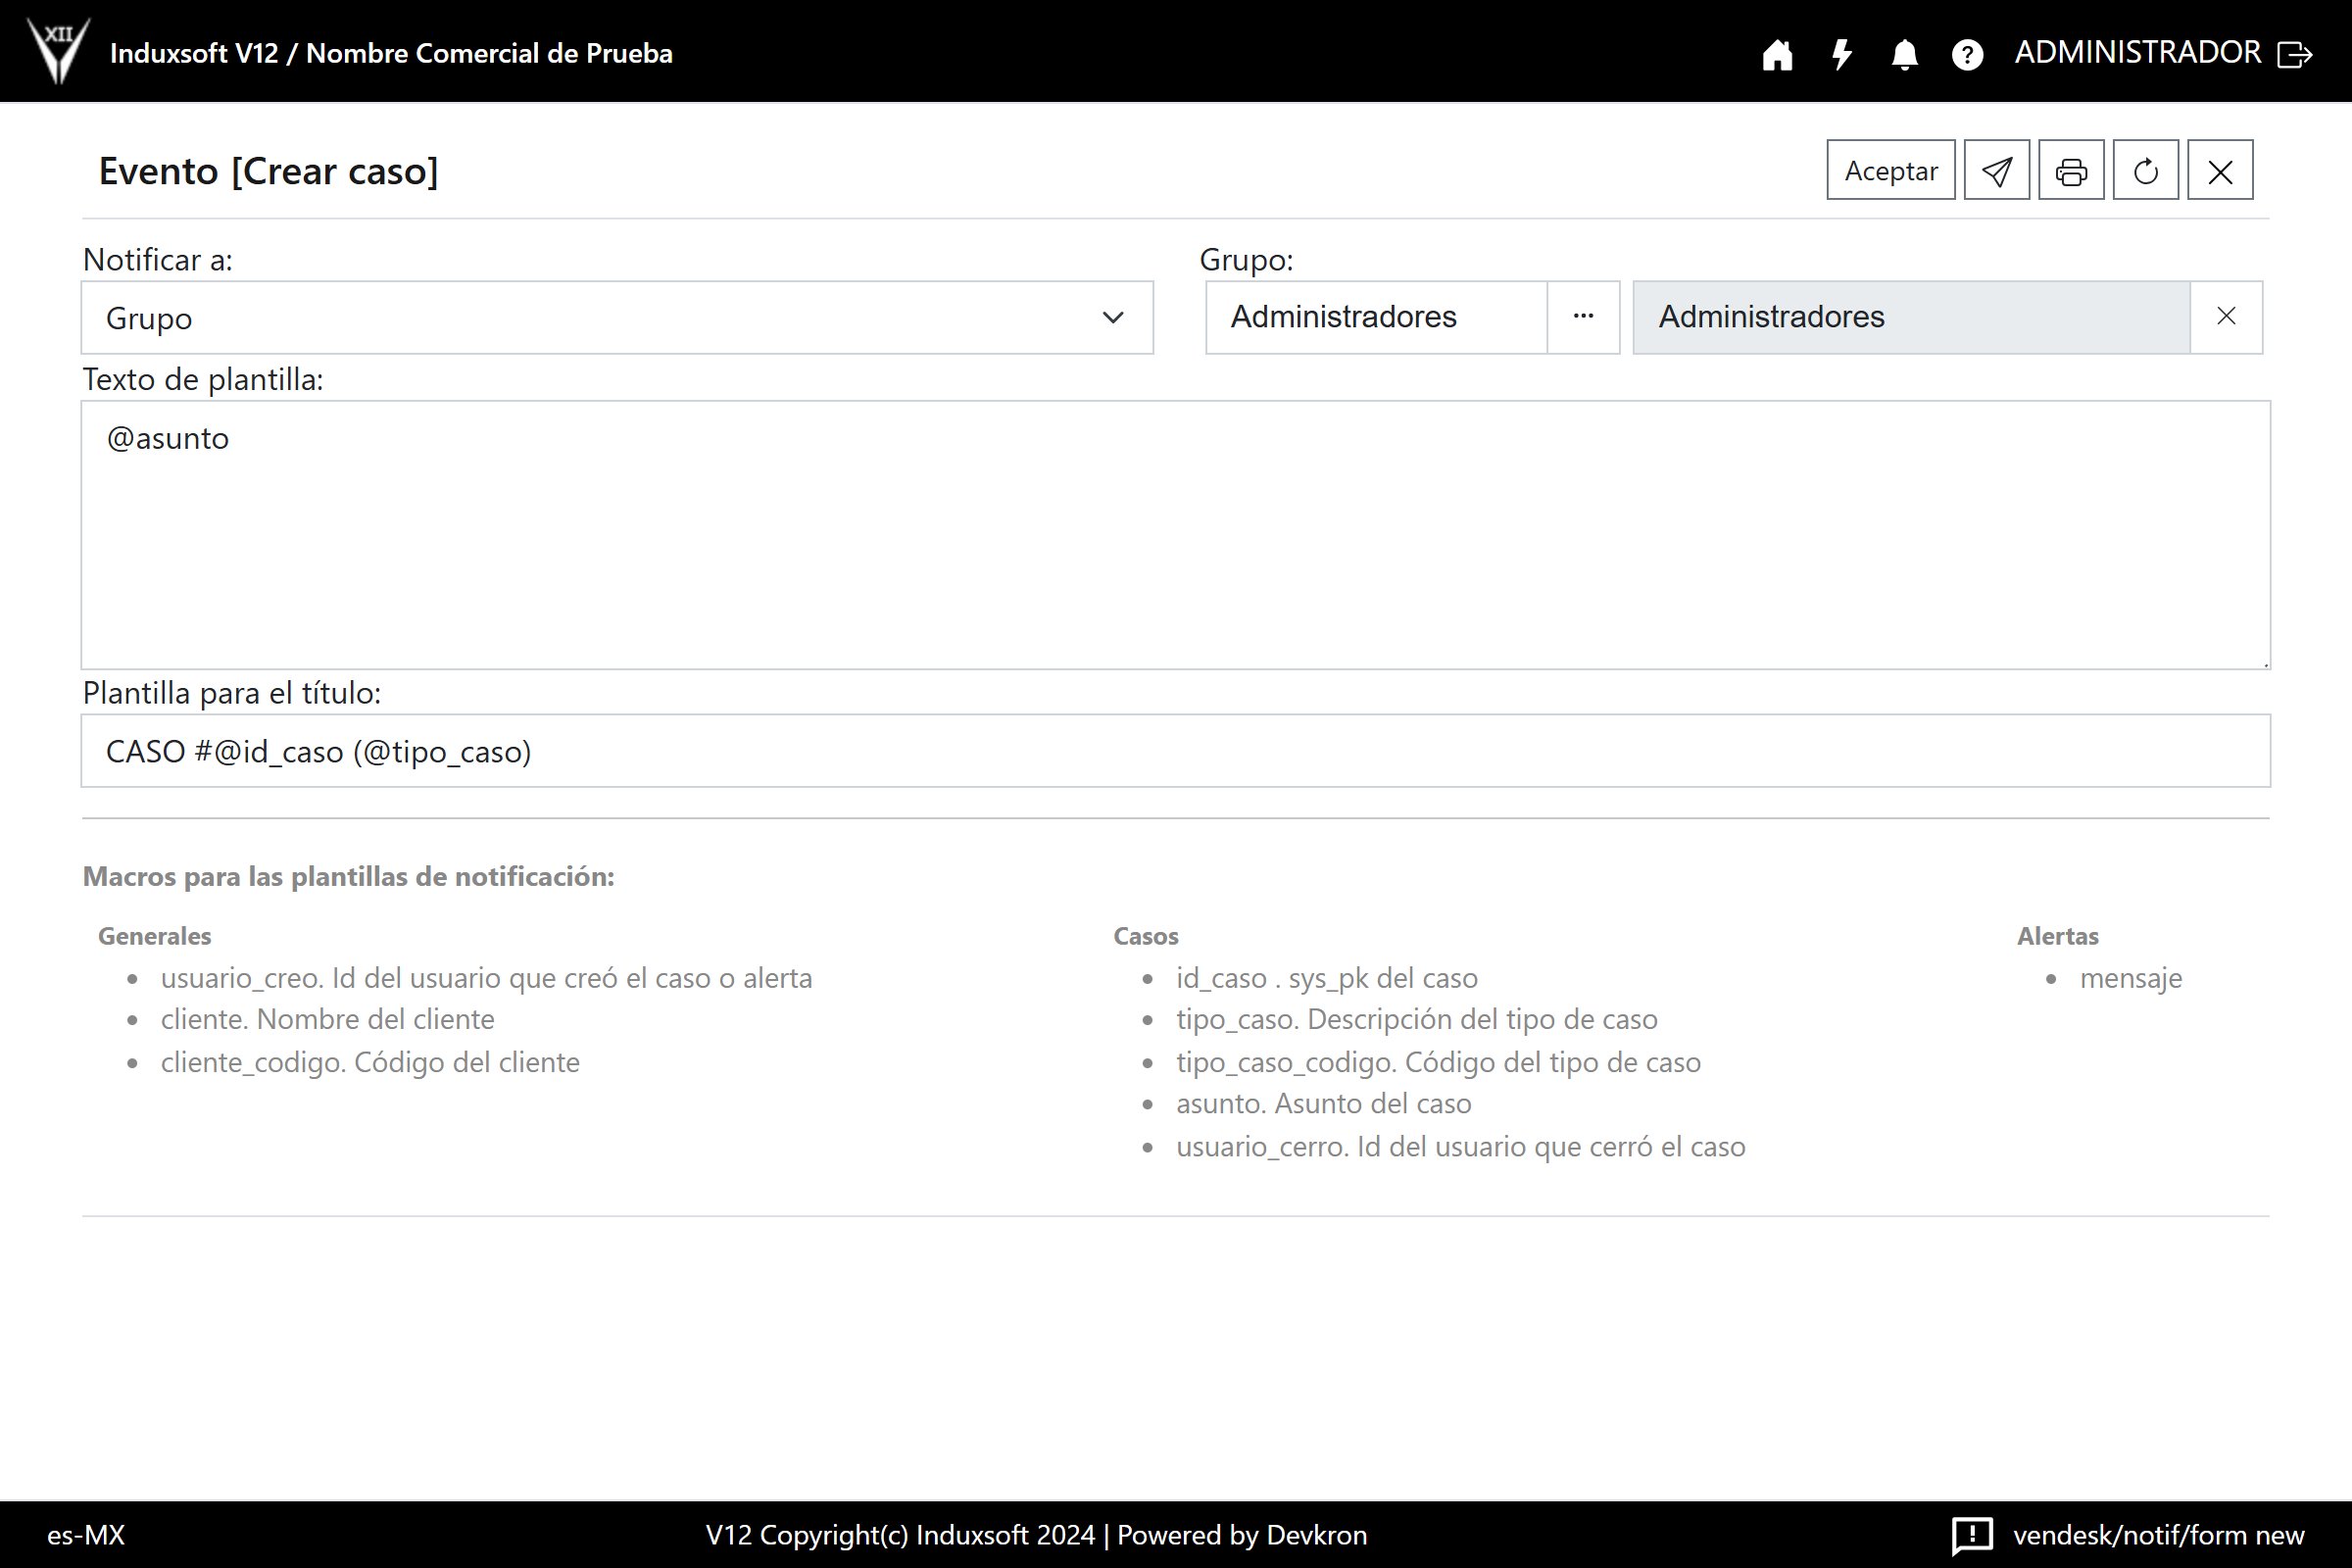
Task: Click the home icon in header
Action: (x=1776, y=54)
